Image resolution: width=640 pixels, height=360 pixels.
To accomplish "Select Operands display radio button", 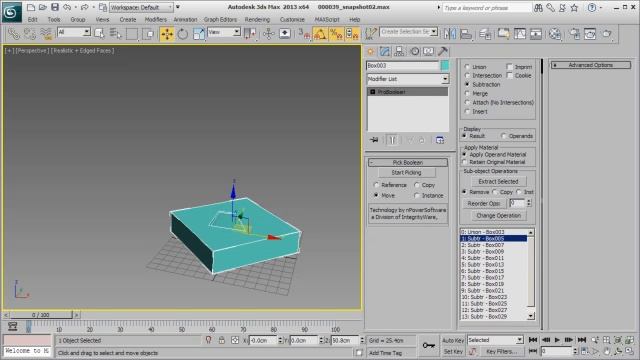I will coord(504,136).
